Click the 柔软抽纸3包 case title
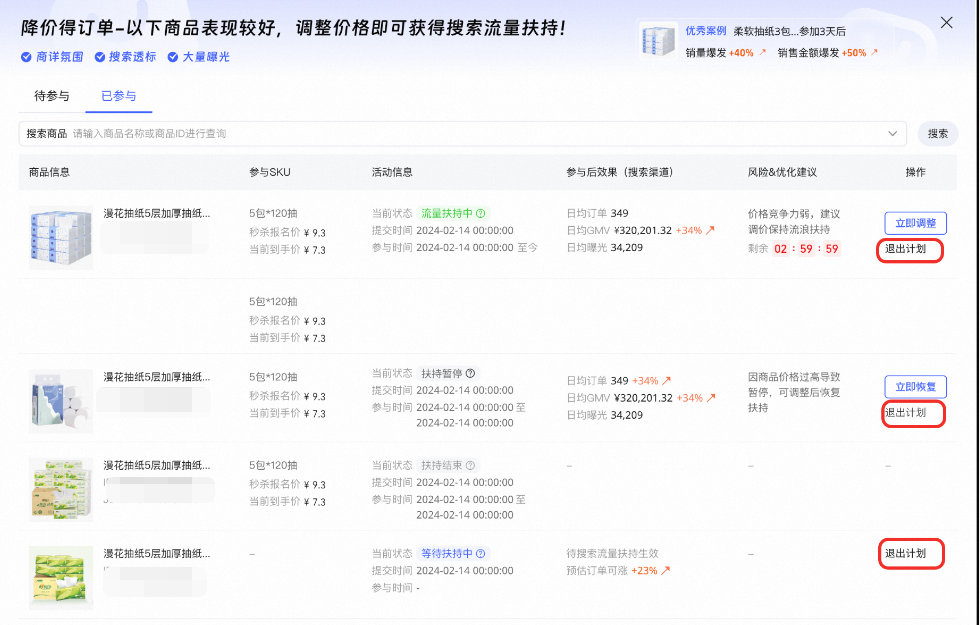 [x=789, y=31]
